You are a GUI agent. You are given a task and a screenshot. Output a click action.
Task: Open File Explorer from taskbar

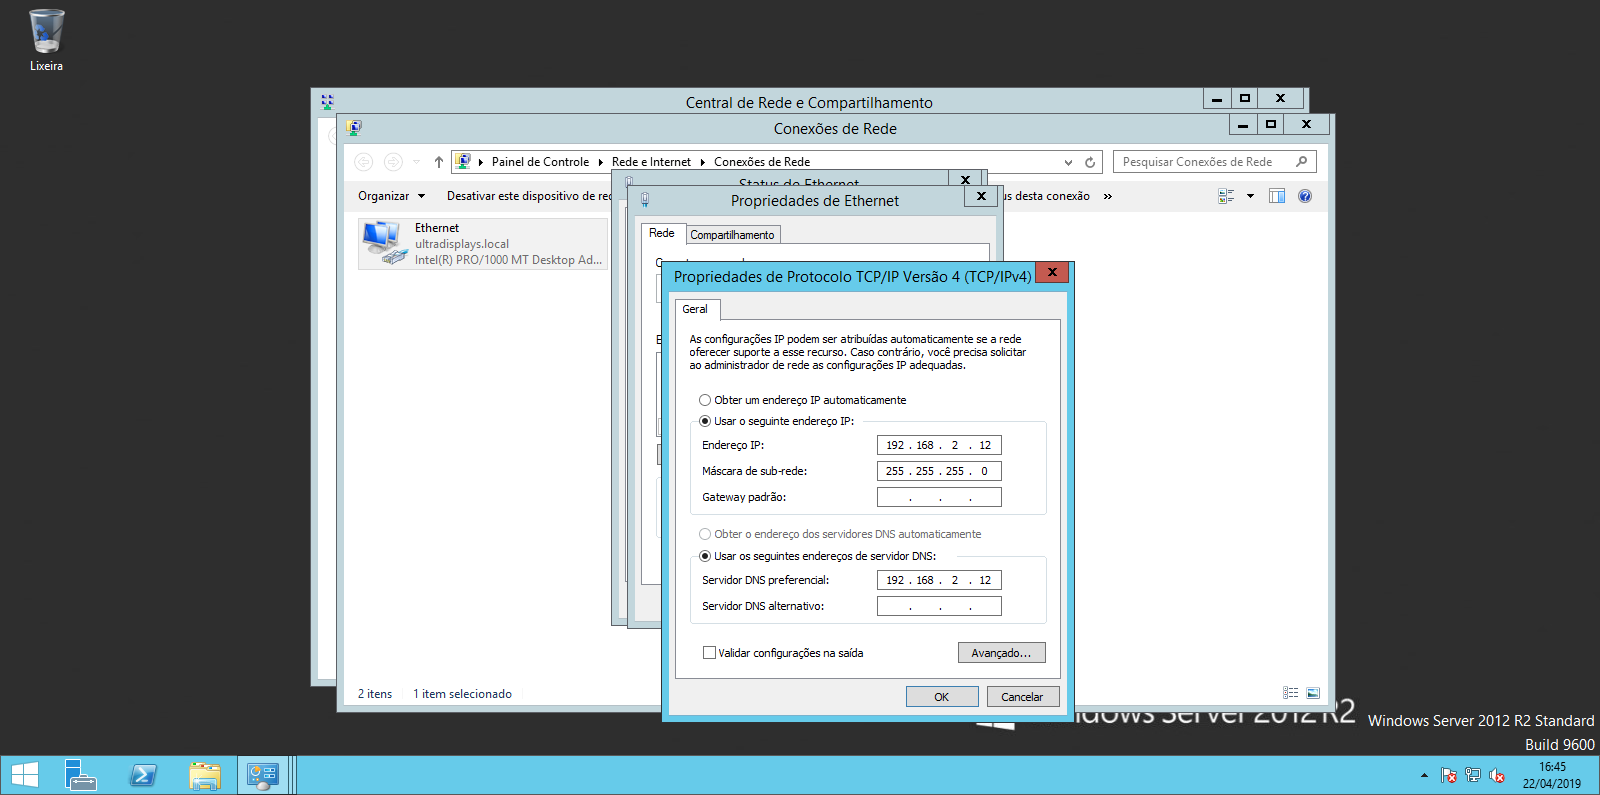click(205, 775)
